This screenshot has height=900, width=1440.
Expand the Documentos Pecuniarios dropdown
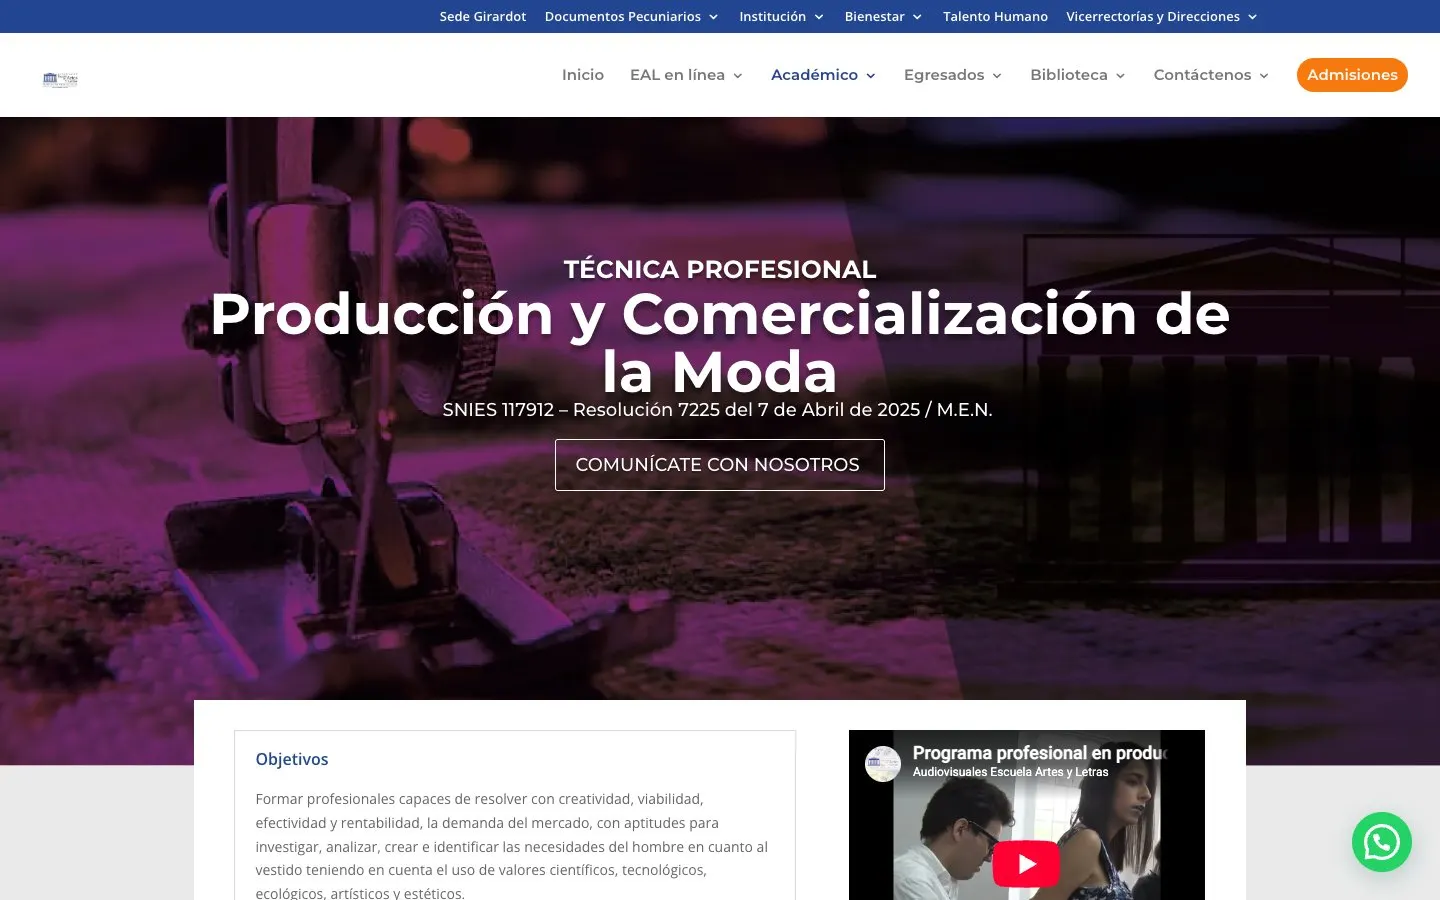(x=631, y=16)
